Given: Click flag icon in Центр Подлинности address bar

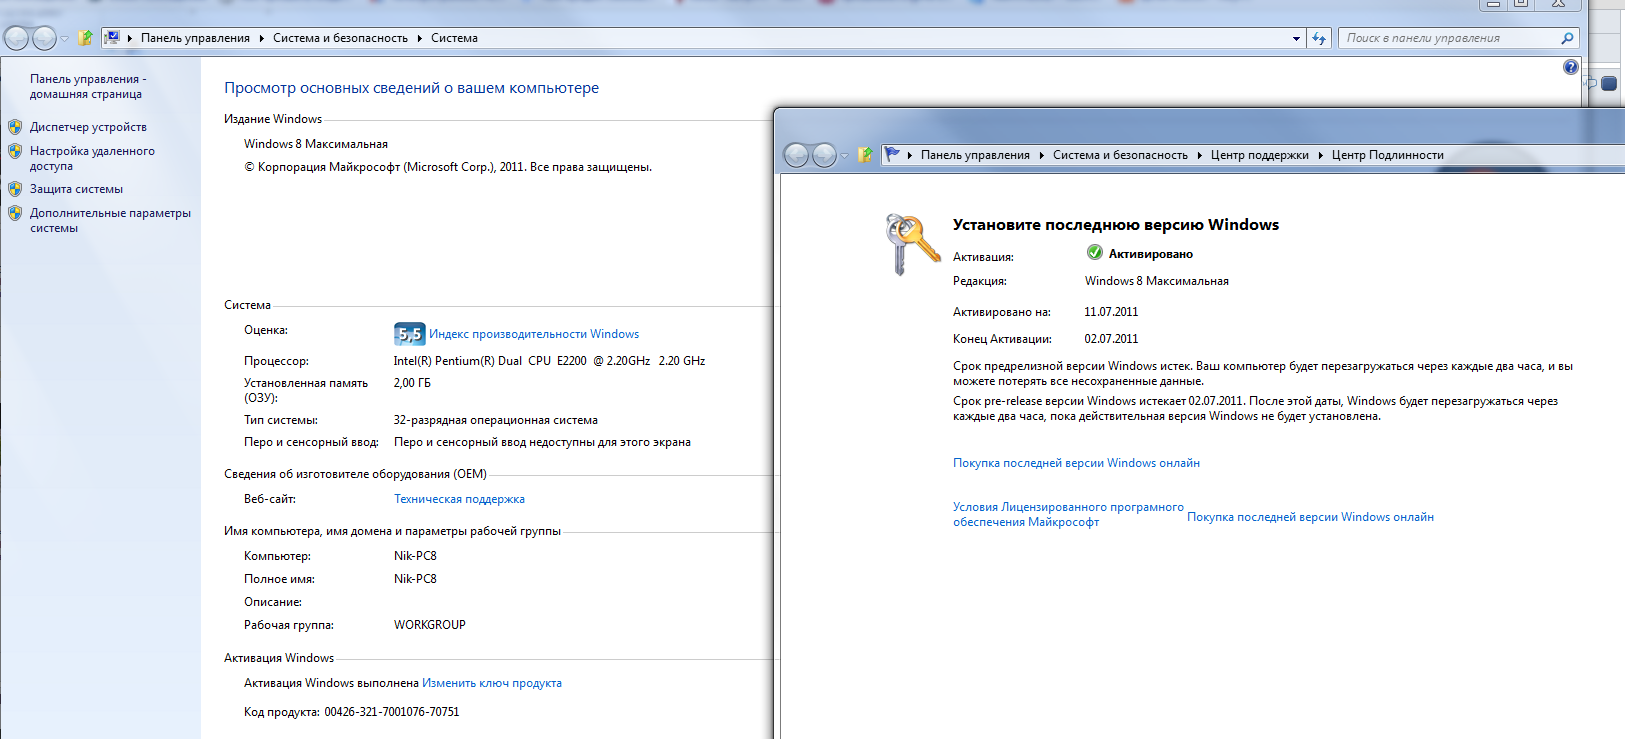Looking at the screenshot, I should 892,155.
